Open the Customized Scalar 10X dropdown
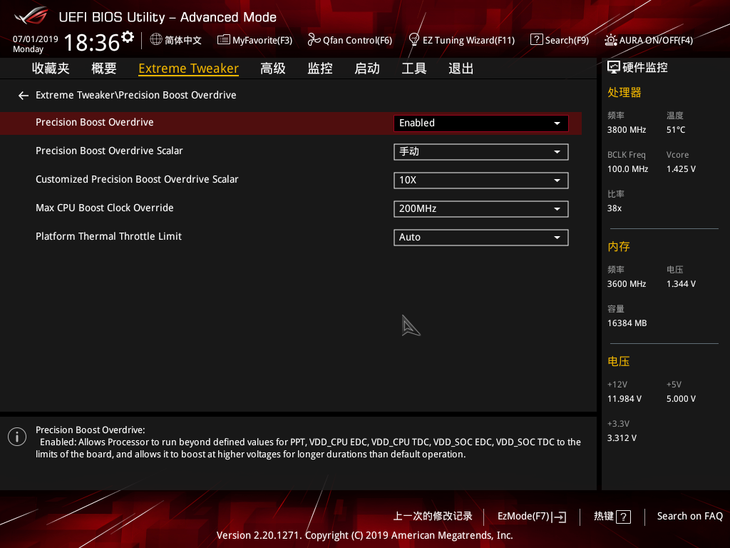Screen dimensions: 730x548 coord(480,180)
